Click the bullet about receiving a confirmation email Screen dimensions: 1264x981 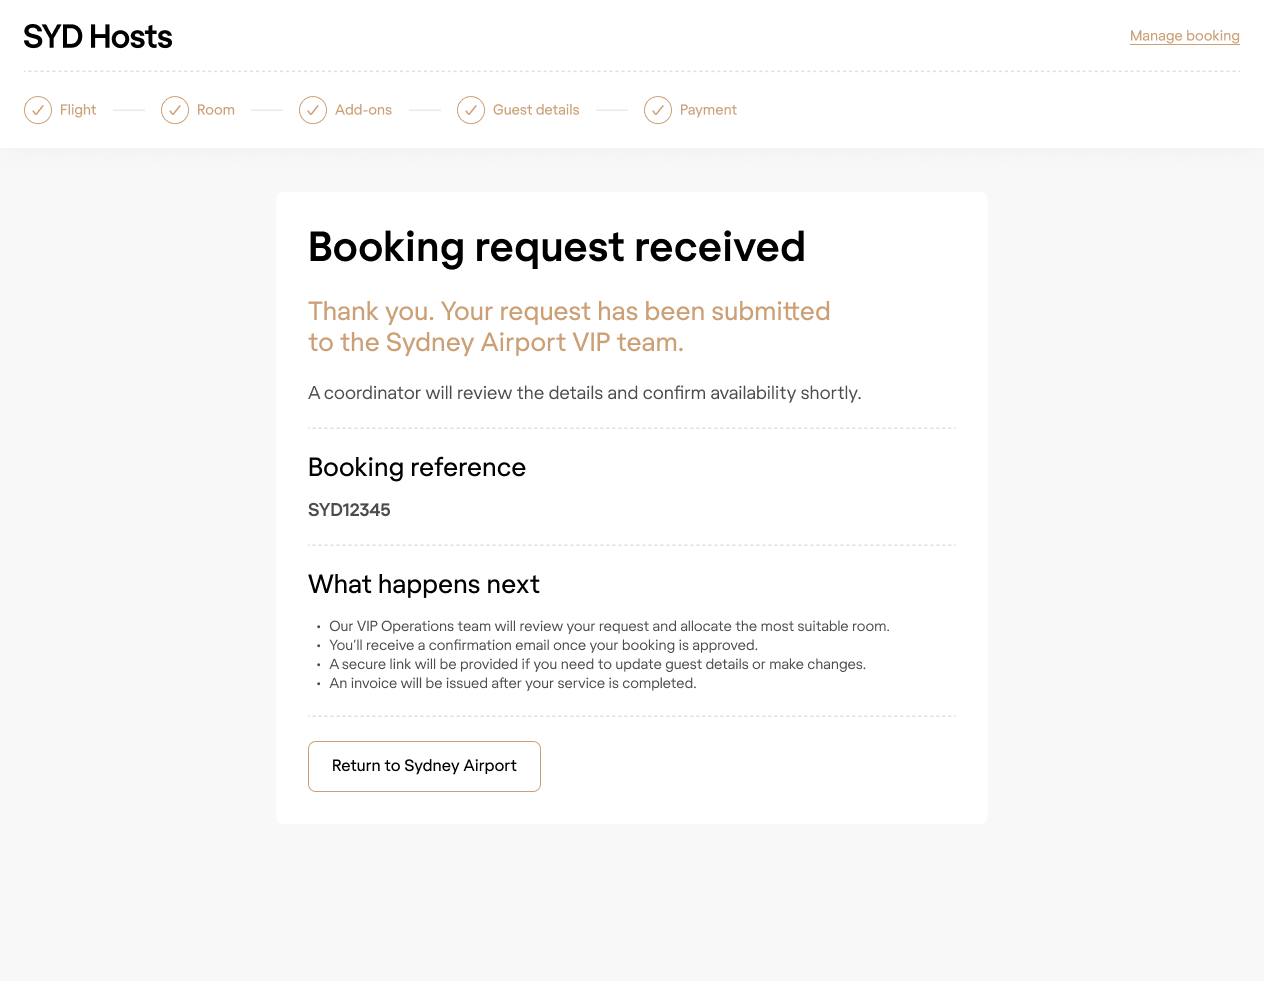pyautogui.click(x=543, y=645)
